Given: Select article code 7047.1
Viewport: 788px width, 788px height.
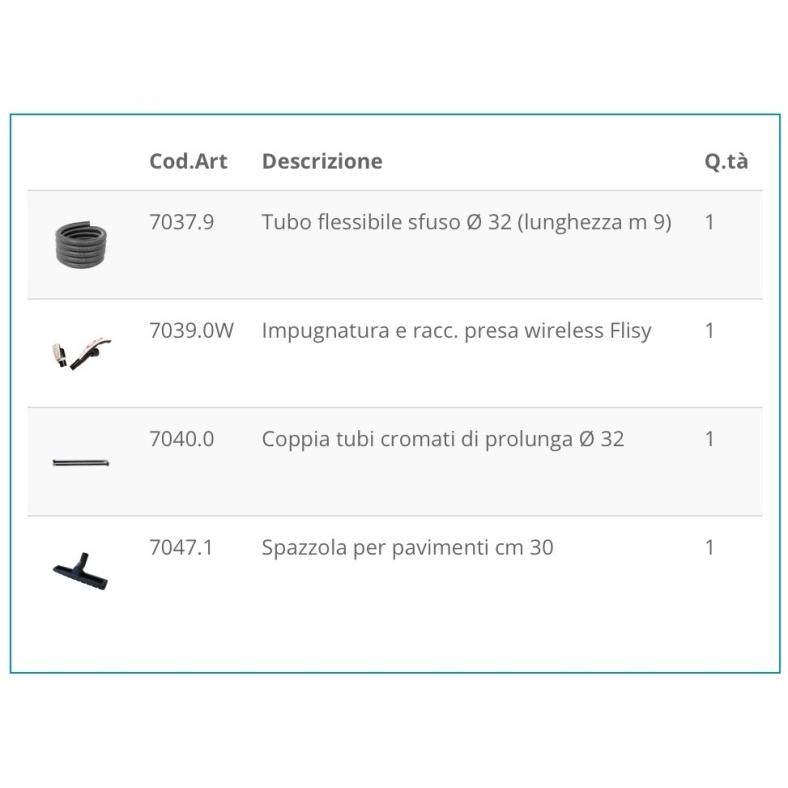Looking at the screenshot, I should [x=181, y=547].
